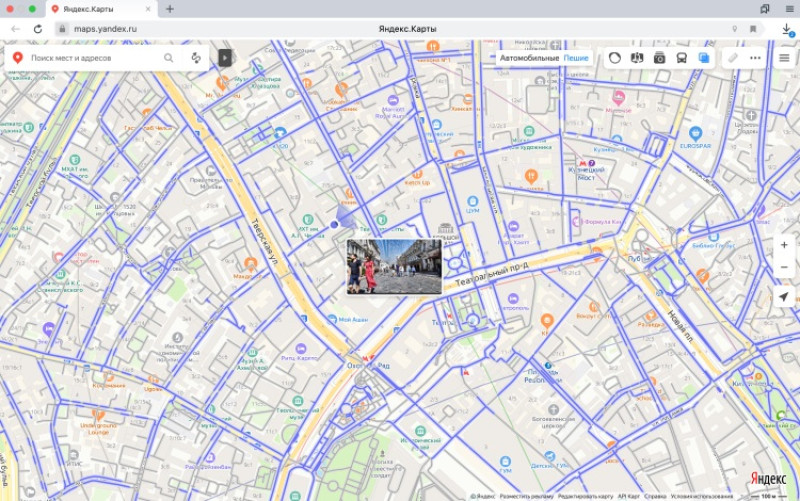
Task: Open the three-dot more options menu
Action: pyautogui.click(x=755, y=58)
